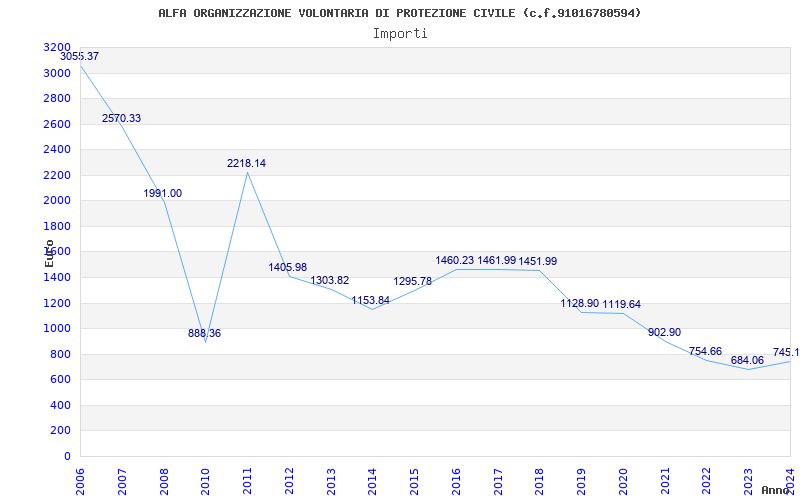Click the 2012 x-axis year label
Screen dimensions: 800x500
(289, 480)
